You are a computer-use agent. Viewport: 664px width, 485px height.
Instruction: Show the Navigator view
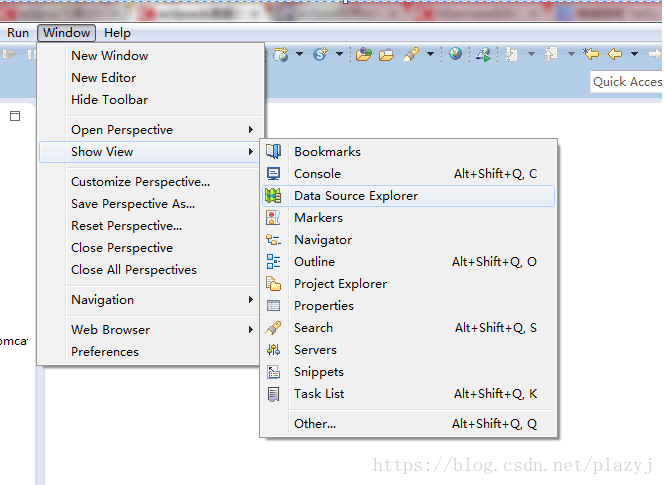(x=408, y=240)
